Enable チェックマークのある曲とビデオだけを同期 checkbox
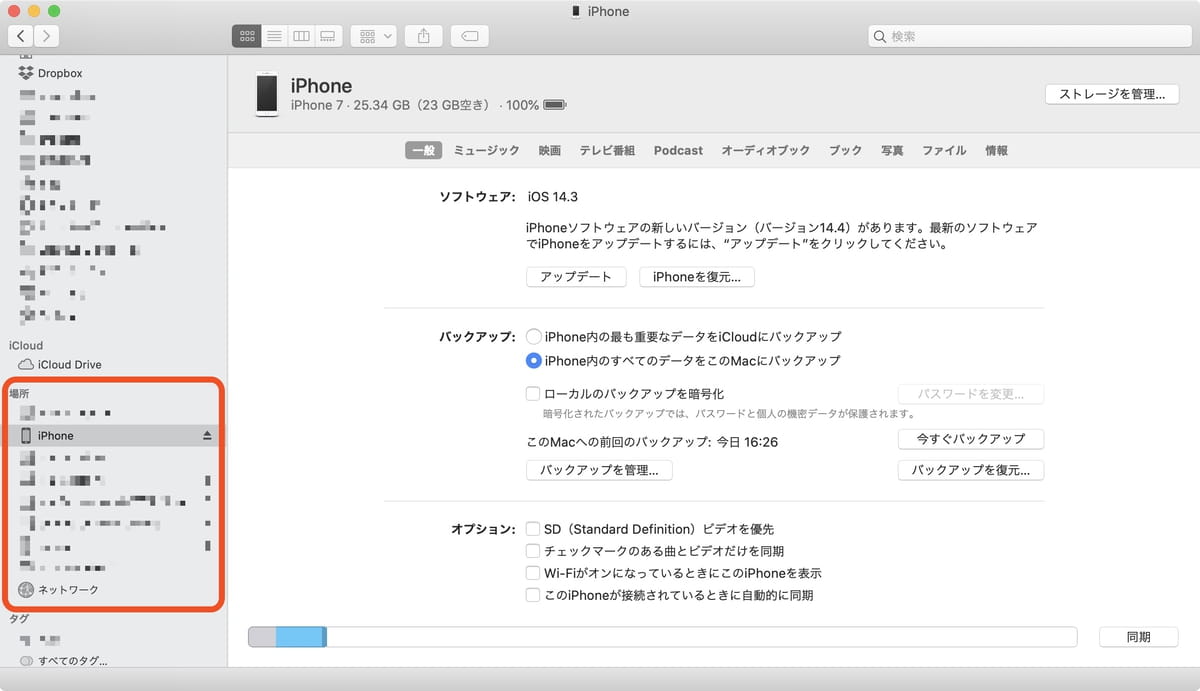The image size is (1200, 691). pos(534,551)
